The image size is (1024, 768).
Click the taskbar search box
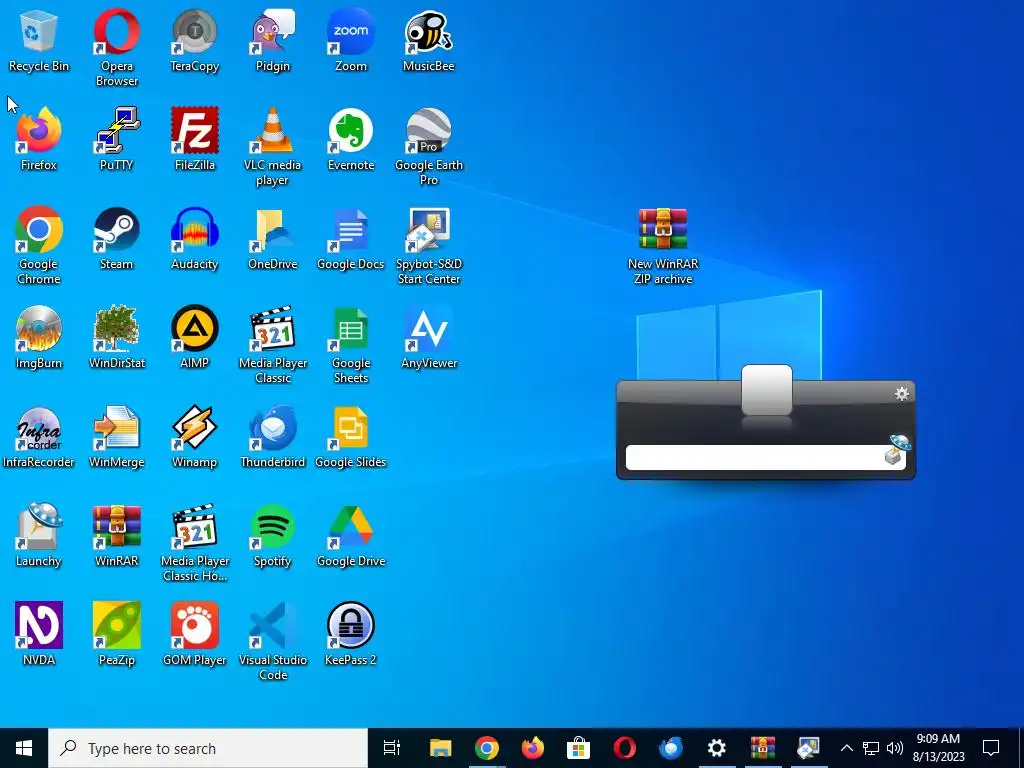pos(208,748)
